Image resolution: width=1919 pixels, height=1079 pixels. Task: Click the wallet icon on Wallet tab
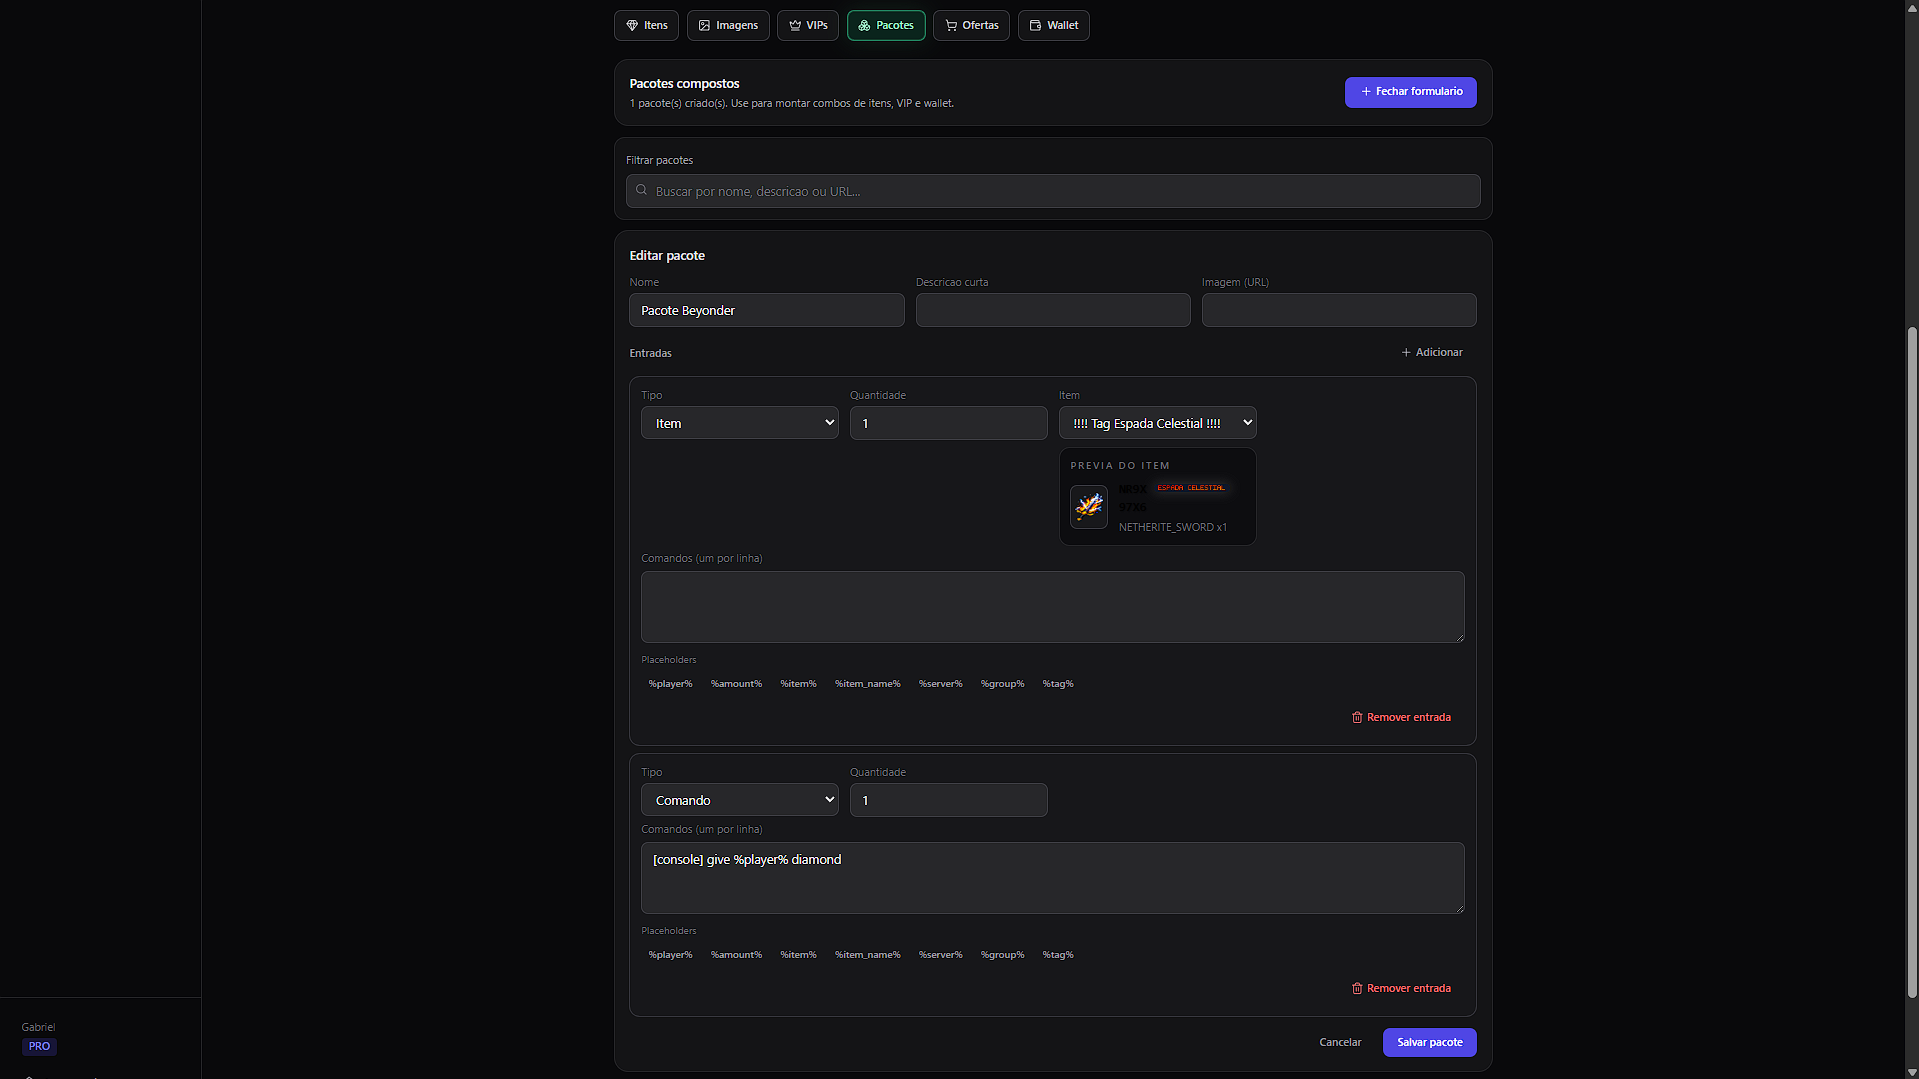click(x=1035, y=26)
